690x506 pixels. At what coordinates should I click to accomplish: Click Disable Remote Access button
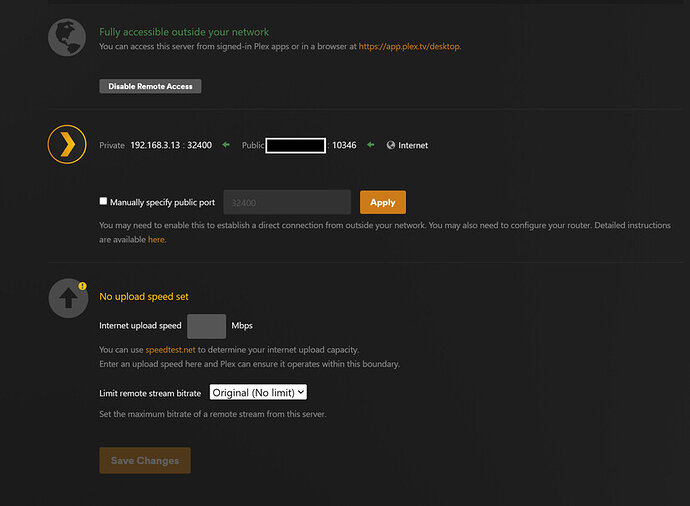point(150,86)
